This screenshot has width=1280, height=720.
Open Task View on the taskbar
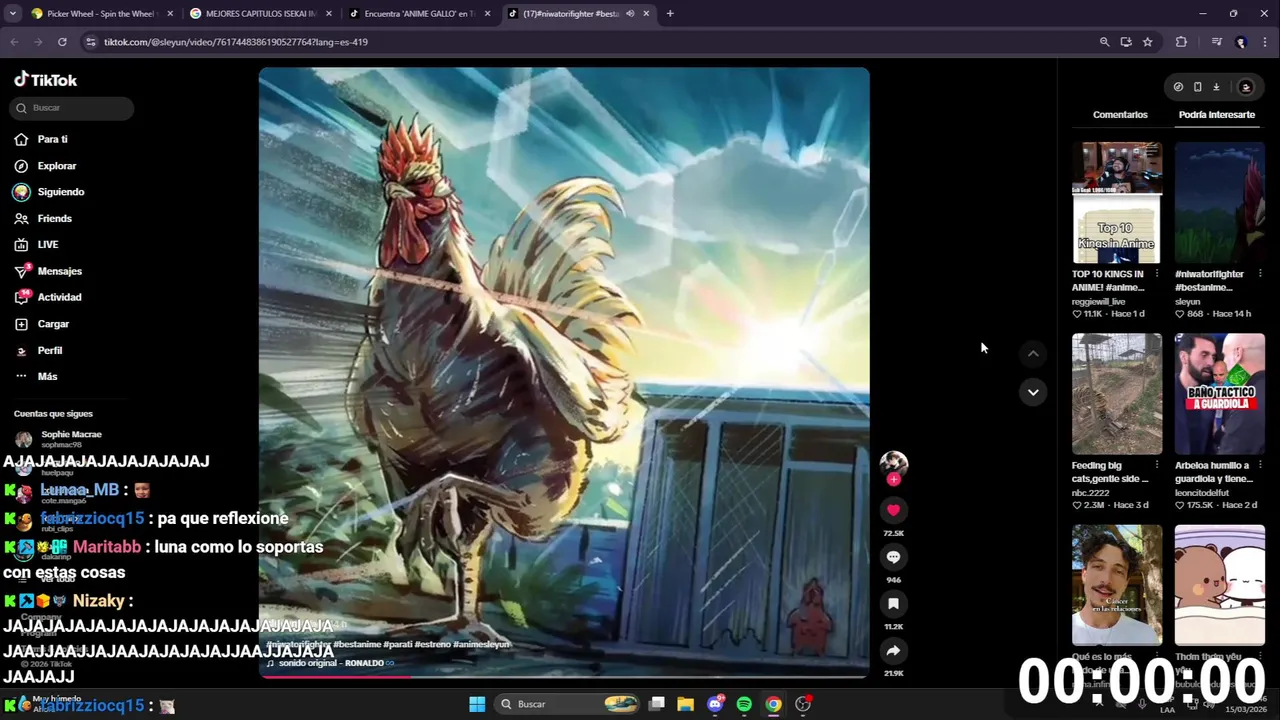point(656,704)
